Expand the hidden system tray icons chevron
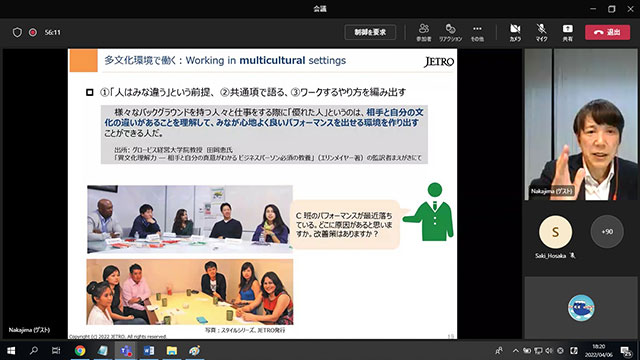Screen dimensions: 640x360 [516, 351]
